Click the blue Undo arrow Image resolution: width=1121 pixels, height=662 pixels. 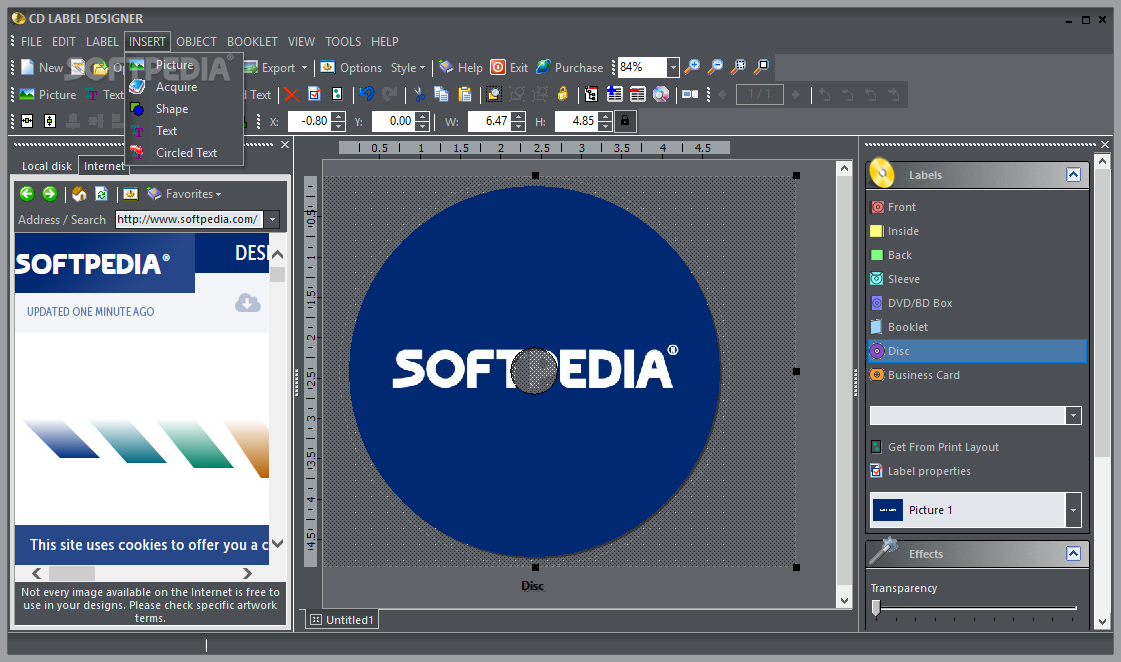click(x=367, y=94)
